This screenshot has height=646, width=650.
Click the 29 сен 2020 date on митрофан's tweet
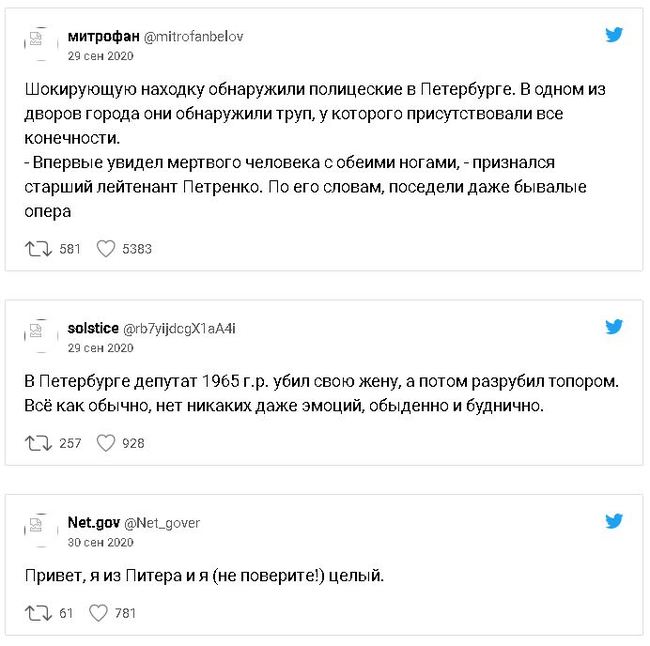[x=100, y=55]
